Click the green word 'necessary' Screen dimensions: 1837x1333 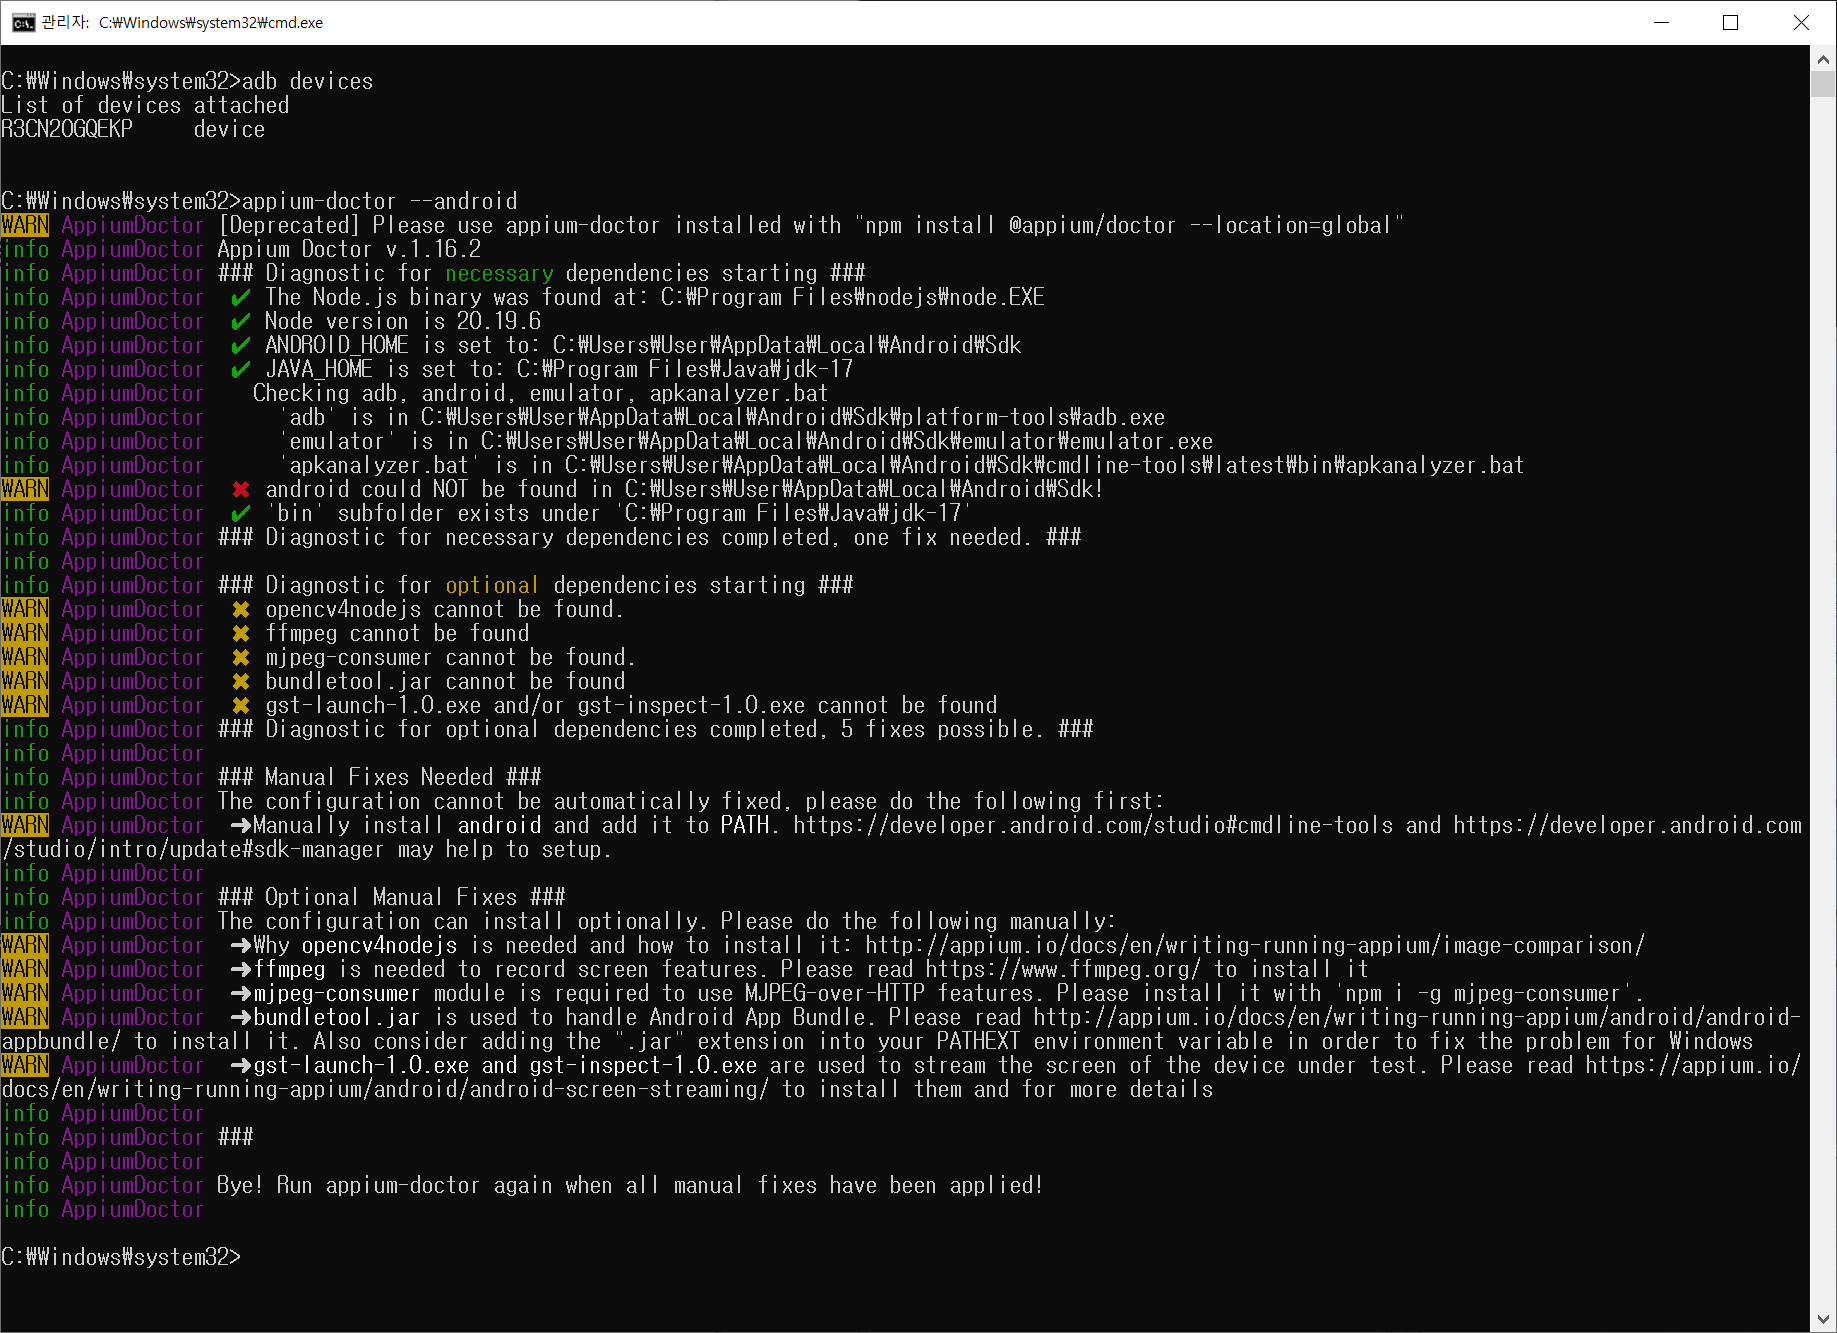(x=499, y=273)
